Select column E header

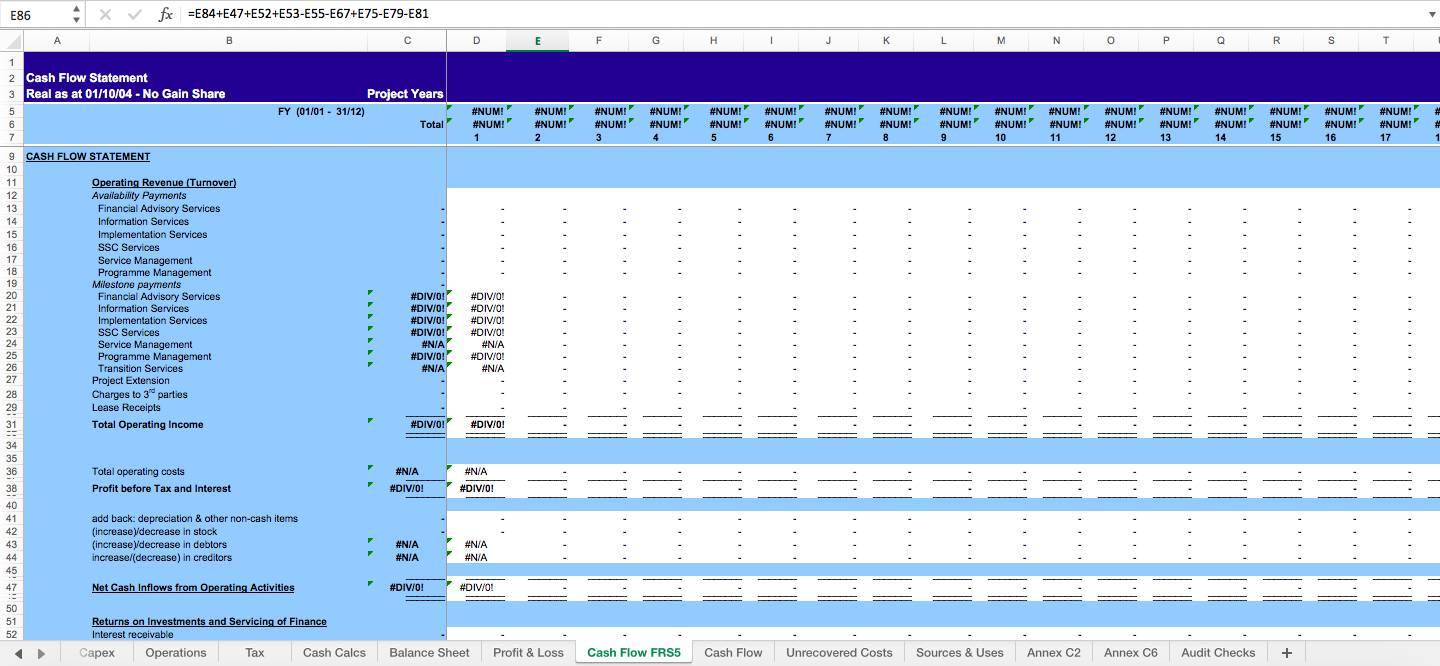pos(538,41)
